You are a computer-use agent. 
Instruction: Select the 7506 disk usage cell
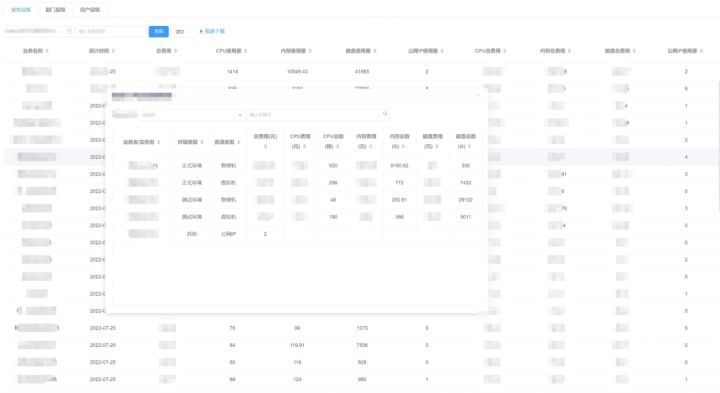[362, 345]
